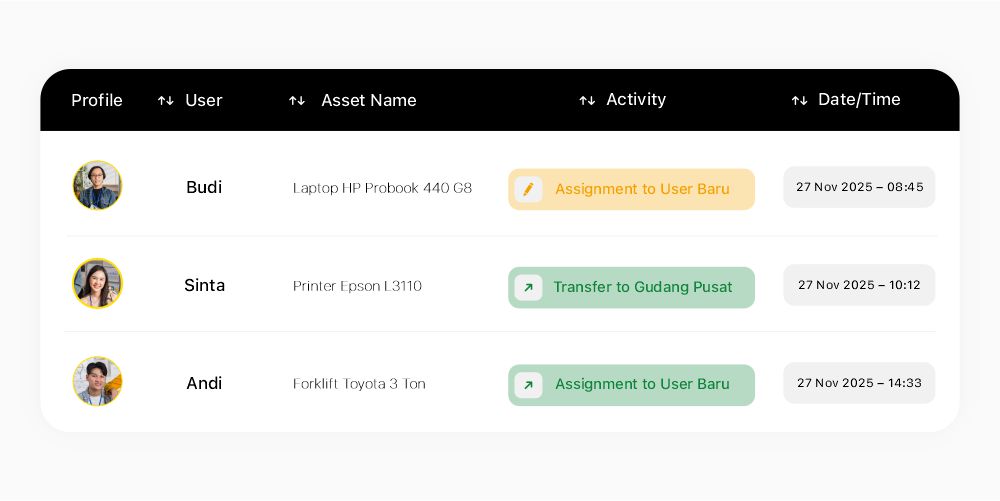This screenshot has height=501, width=1000.
Task: Click the Asset Name header text
Action: pyautogui.click(x=369, y=100)
